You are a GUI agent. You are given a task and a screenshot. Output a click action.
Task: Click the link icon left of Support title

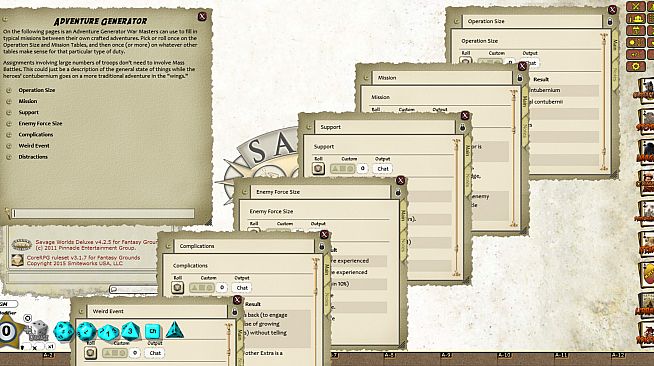309,127
